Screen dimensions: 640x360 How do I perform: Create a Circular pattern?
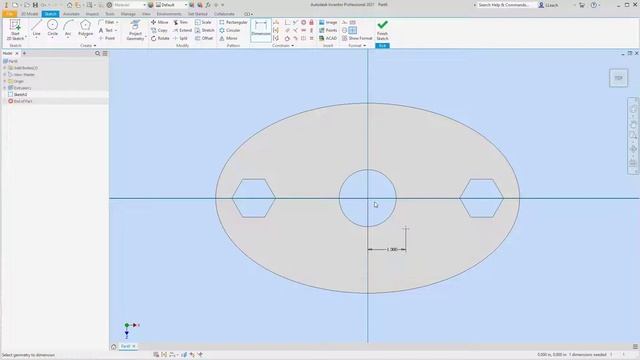230,30
